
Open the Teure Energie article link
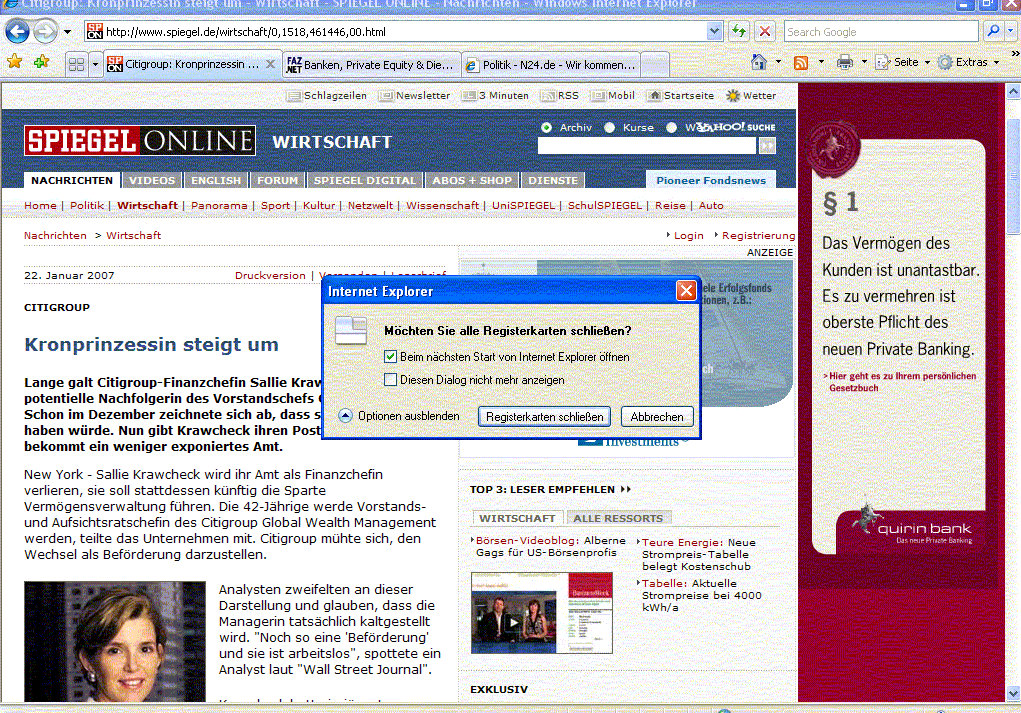click(698, 554)
